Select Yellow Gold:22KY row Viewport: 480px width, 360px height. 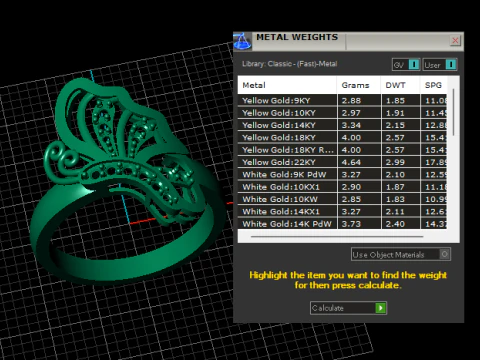pyautogui.click(x=342, y=162)
